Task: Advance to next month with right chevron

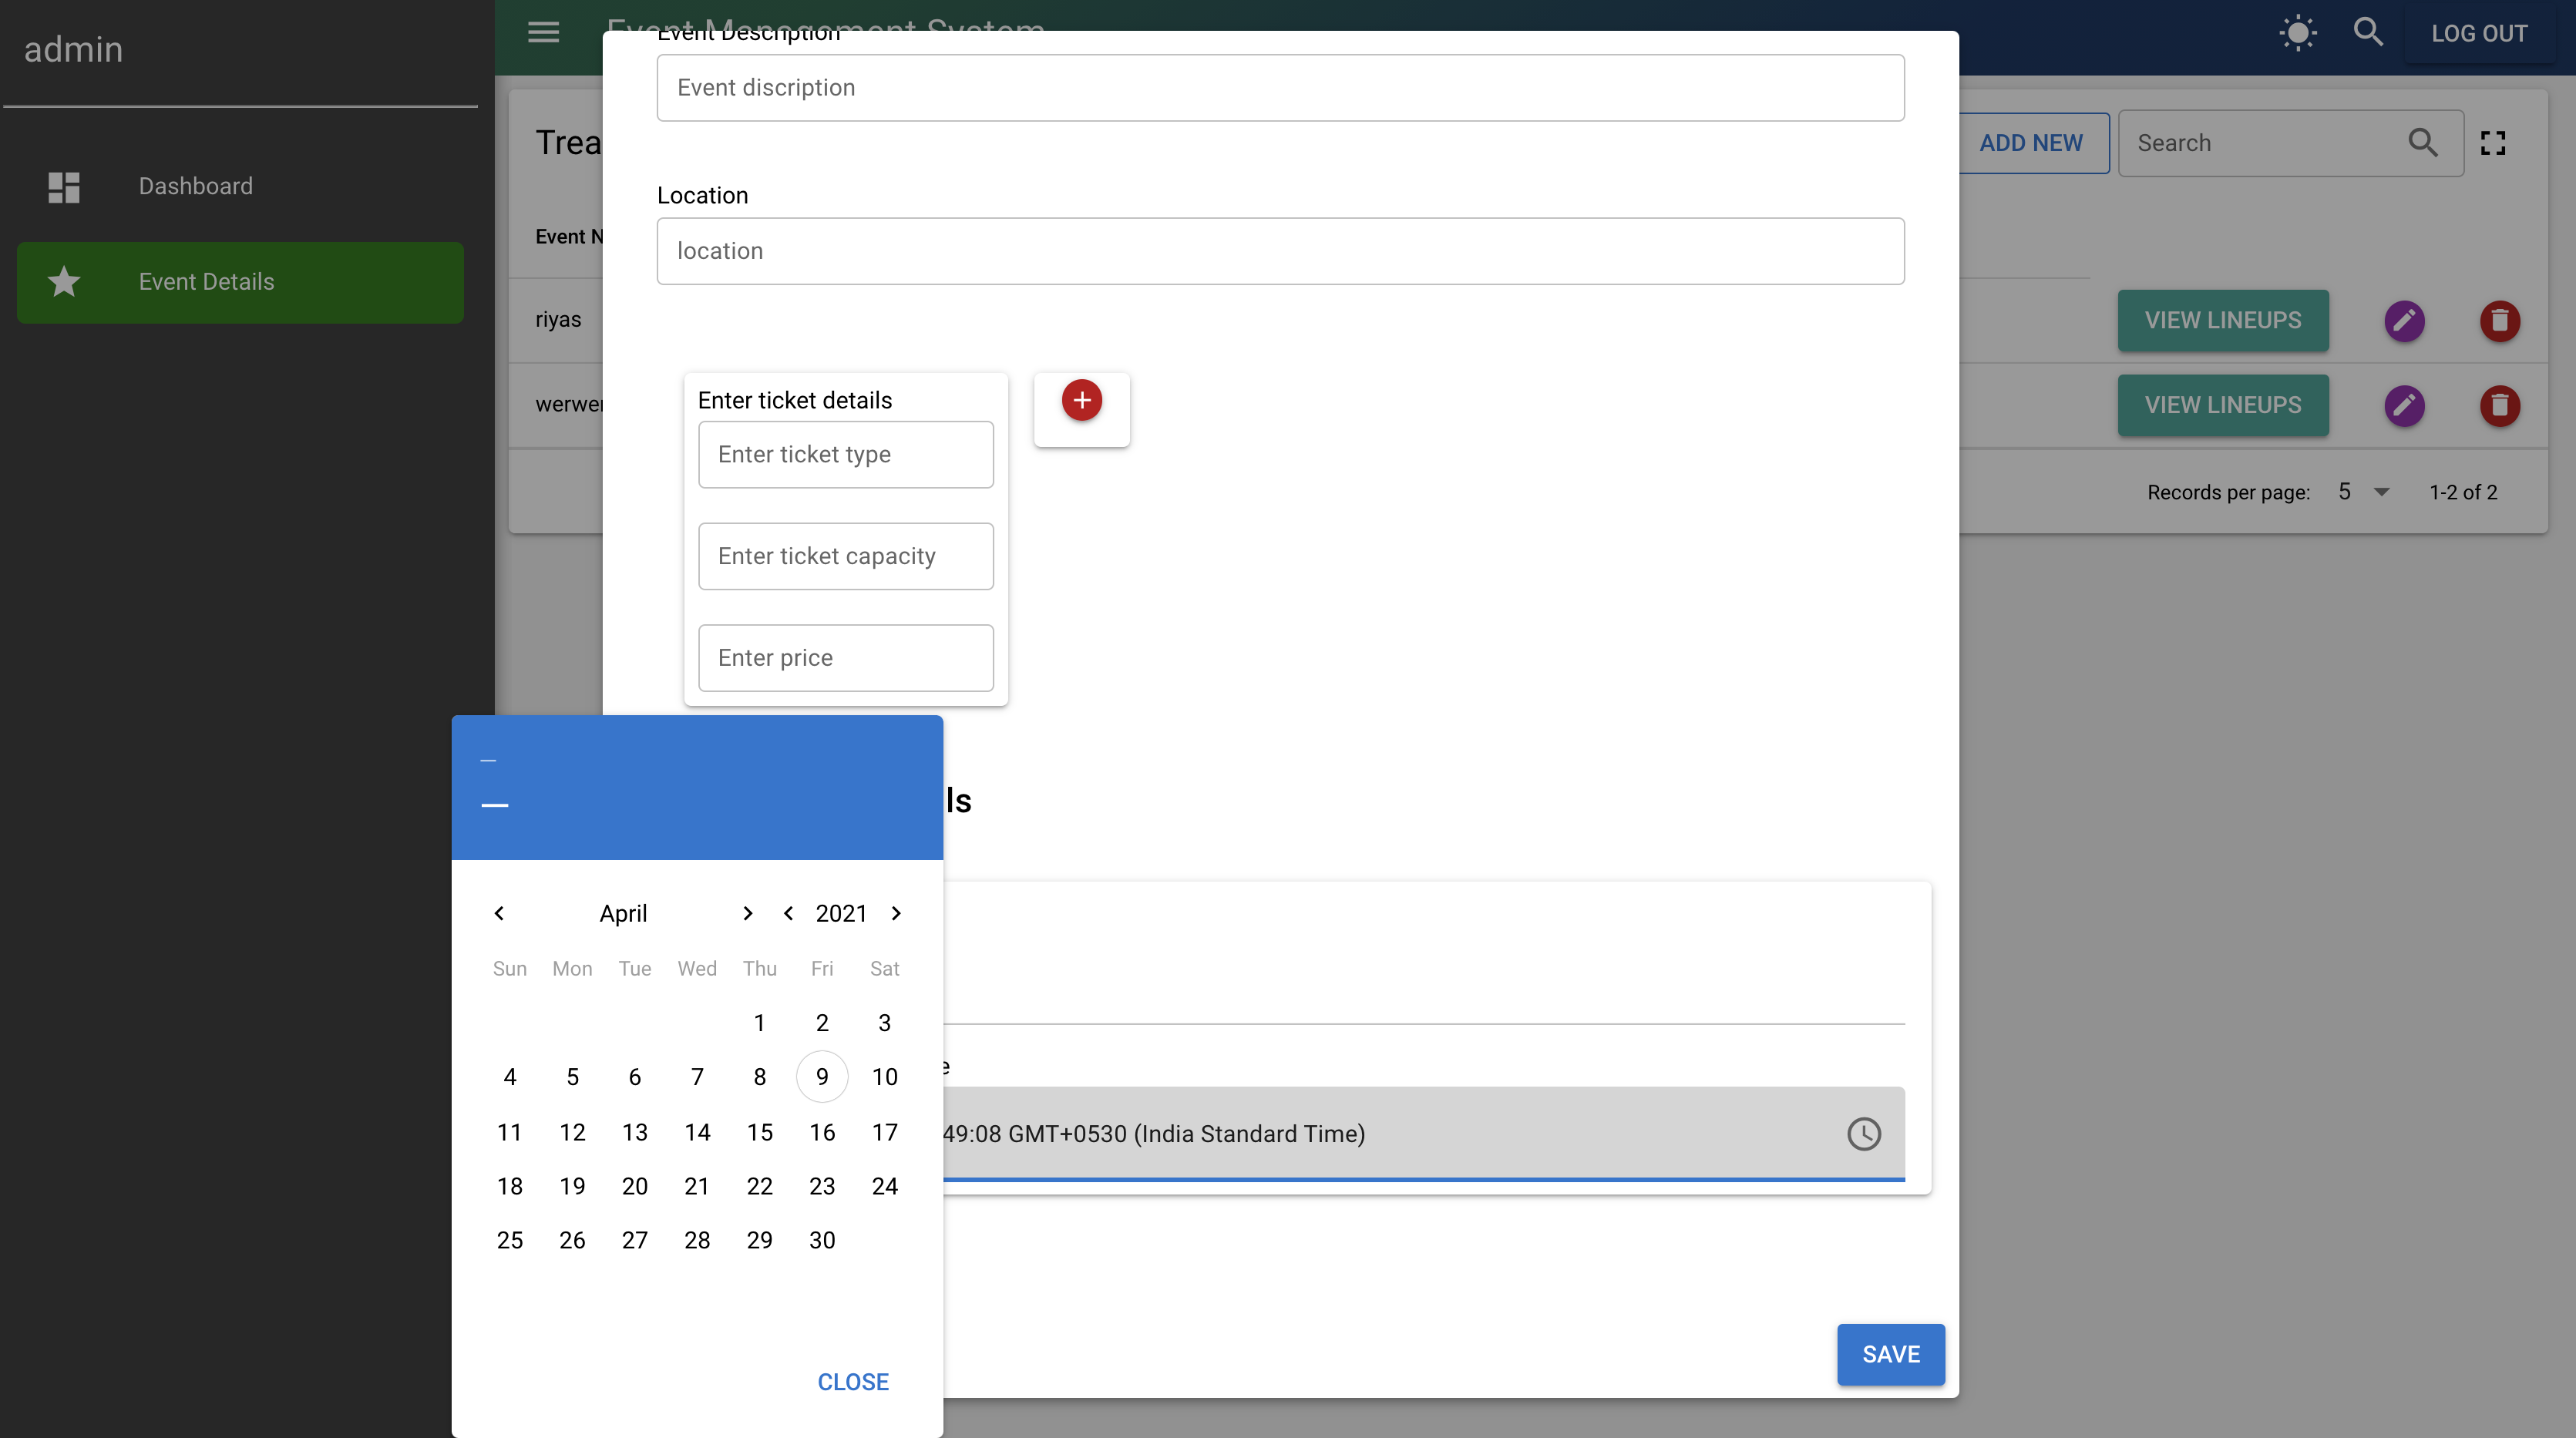Action: pos(746,912)
